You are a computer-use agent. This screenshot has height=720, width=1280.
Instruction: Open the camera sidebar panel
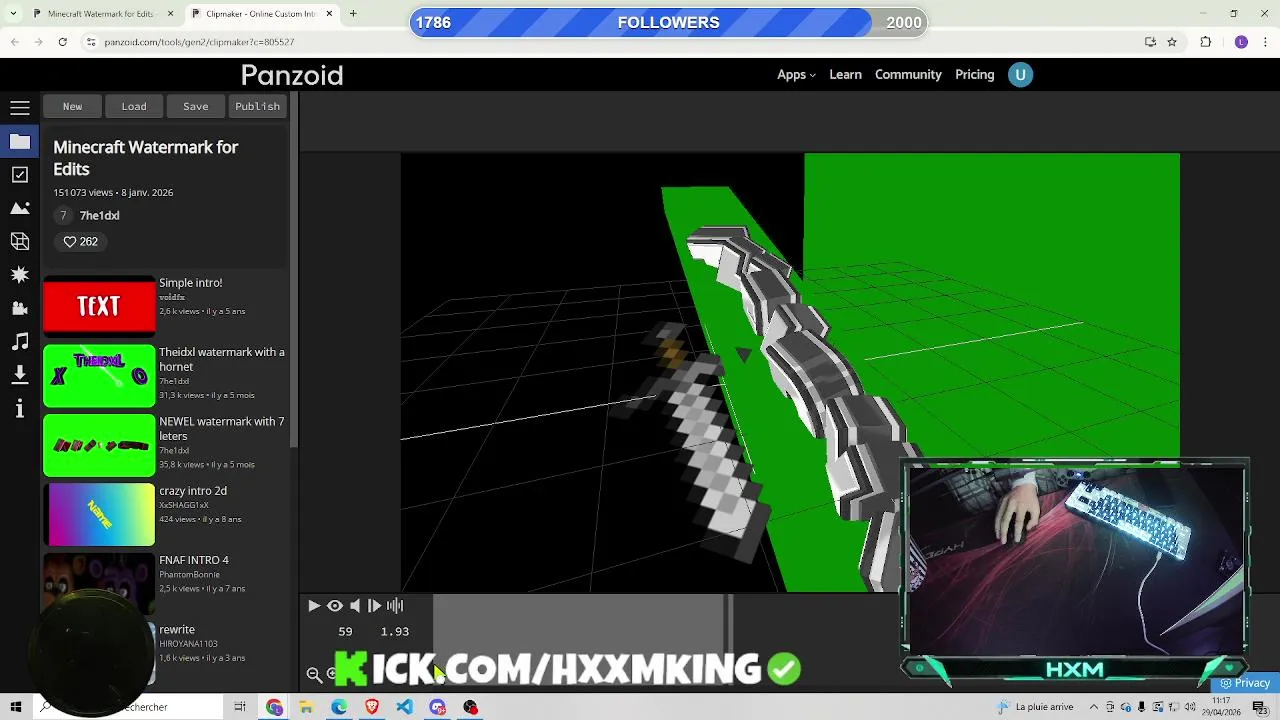tap(20, 308)
